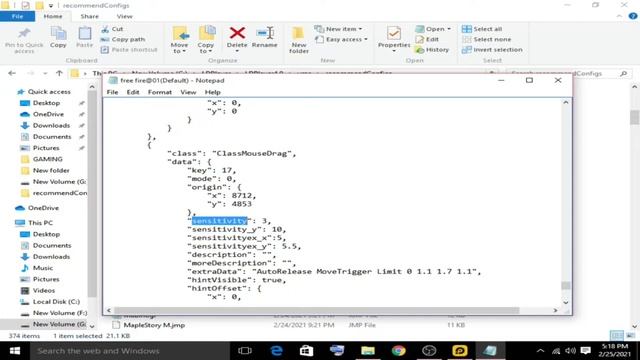Open Task View on taskbar
640x360 pixels.
[245, 351]
